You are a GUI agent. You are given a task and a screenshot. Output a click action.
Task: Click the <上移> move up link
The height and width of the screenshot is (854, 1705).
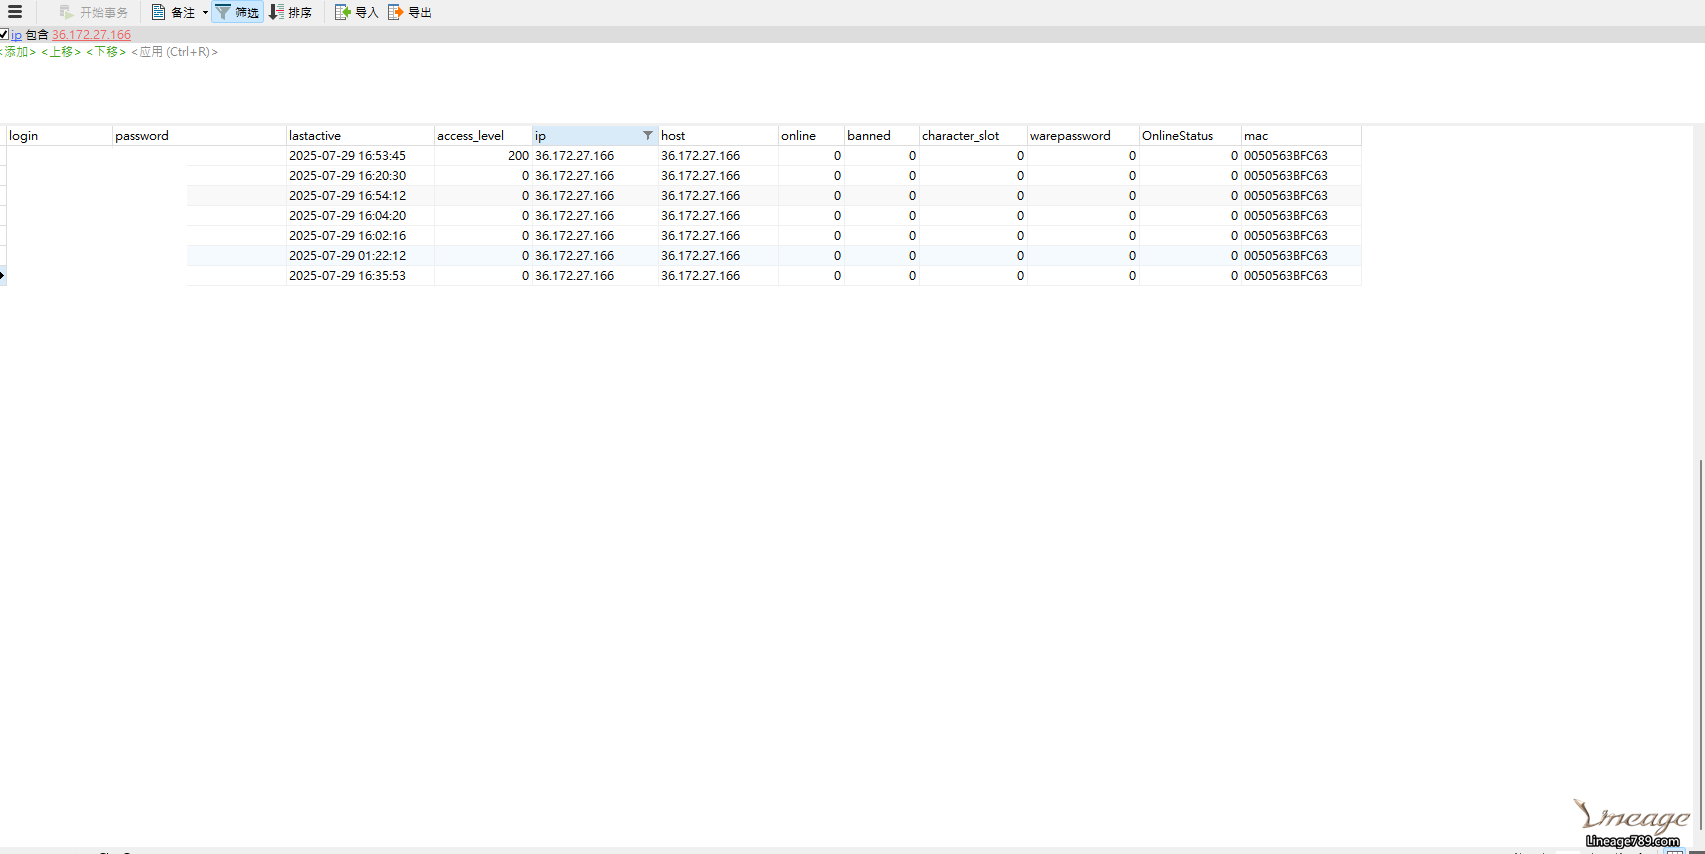click(61, 52)
